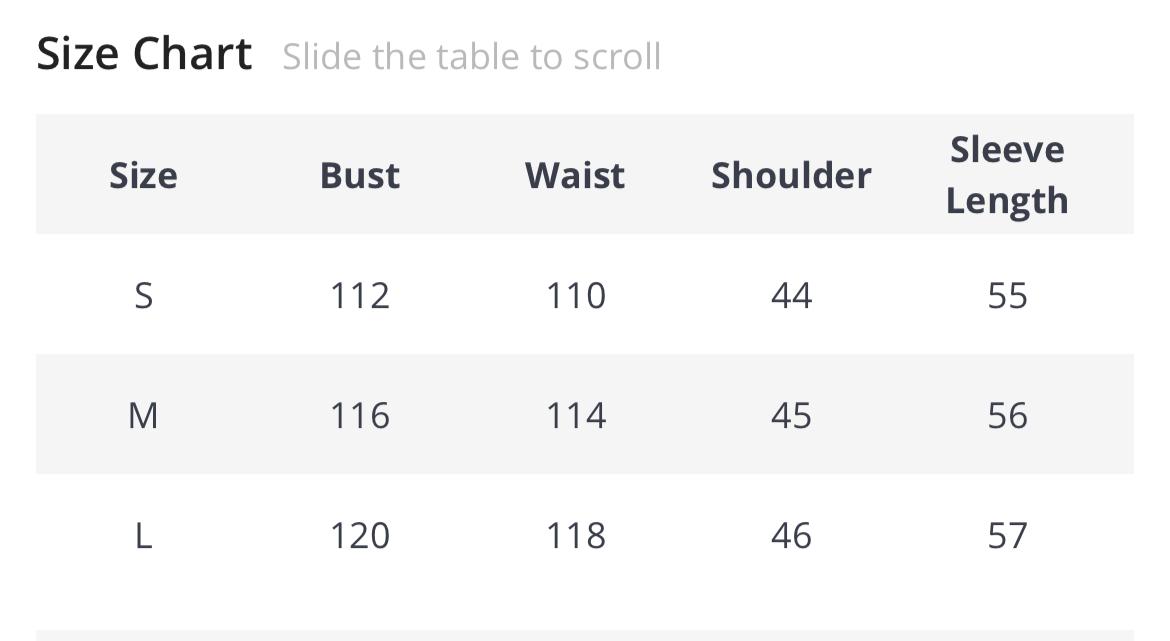This screenshot has width=1170, height=641.
Task: Click the Size Chart heading
Action: click(x=144, y=54)
